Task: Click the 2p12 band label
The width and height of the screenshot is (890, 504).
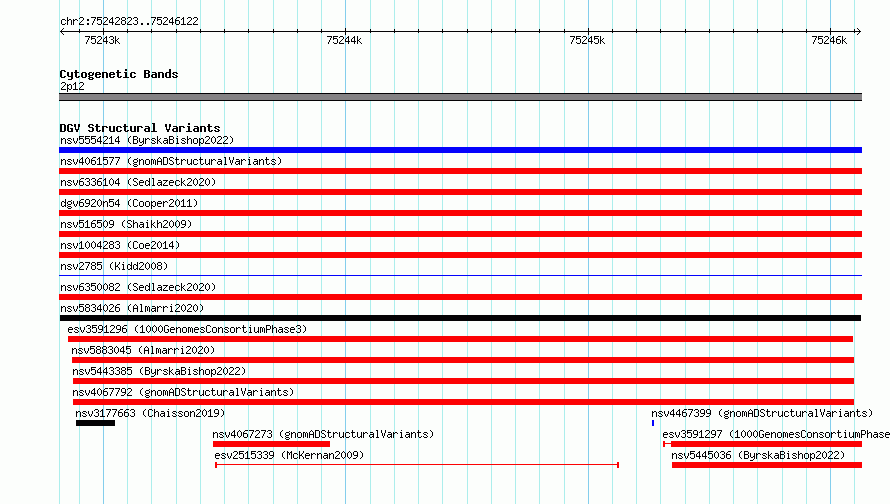Action: click(x=72, y=86)
